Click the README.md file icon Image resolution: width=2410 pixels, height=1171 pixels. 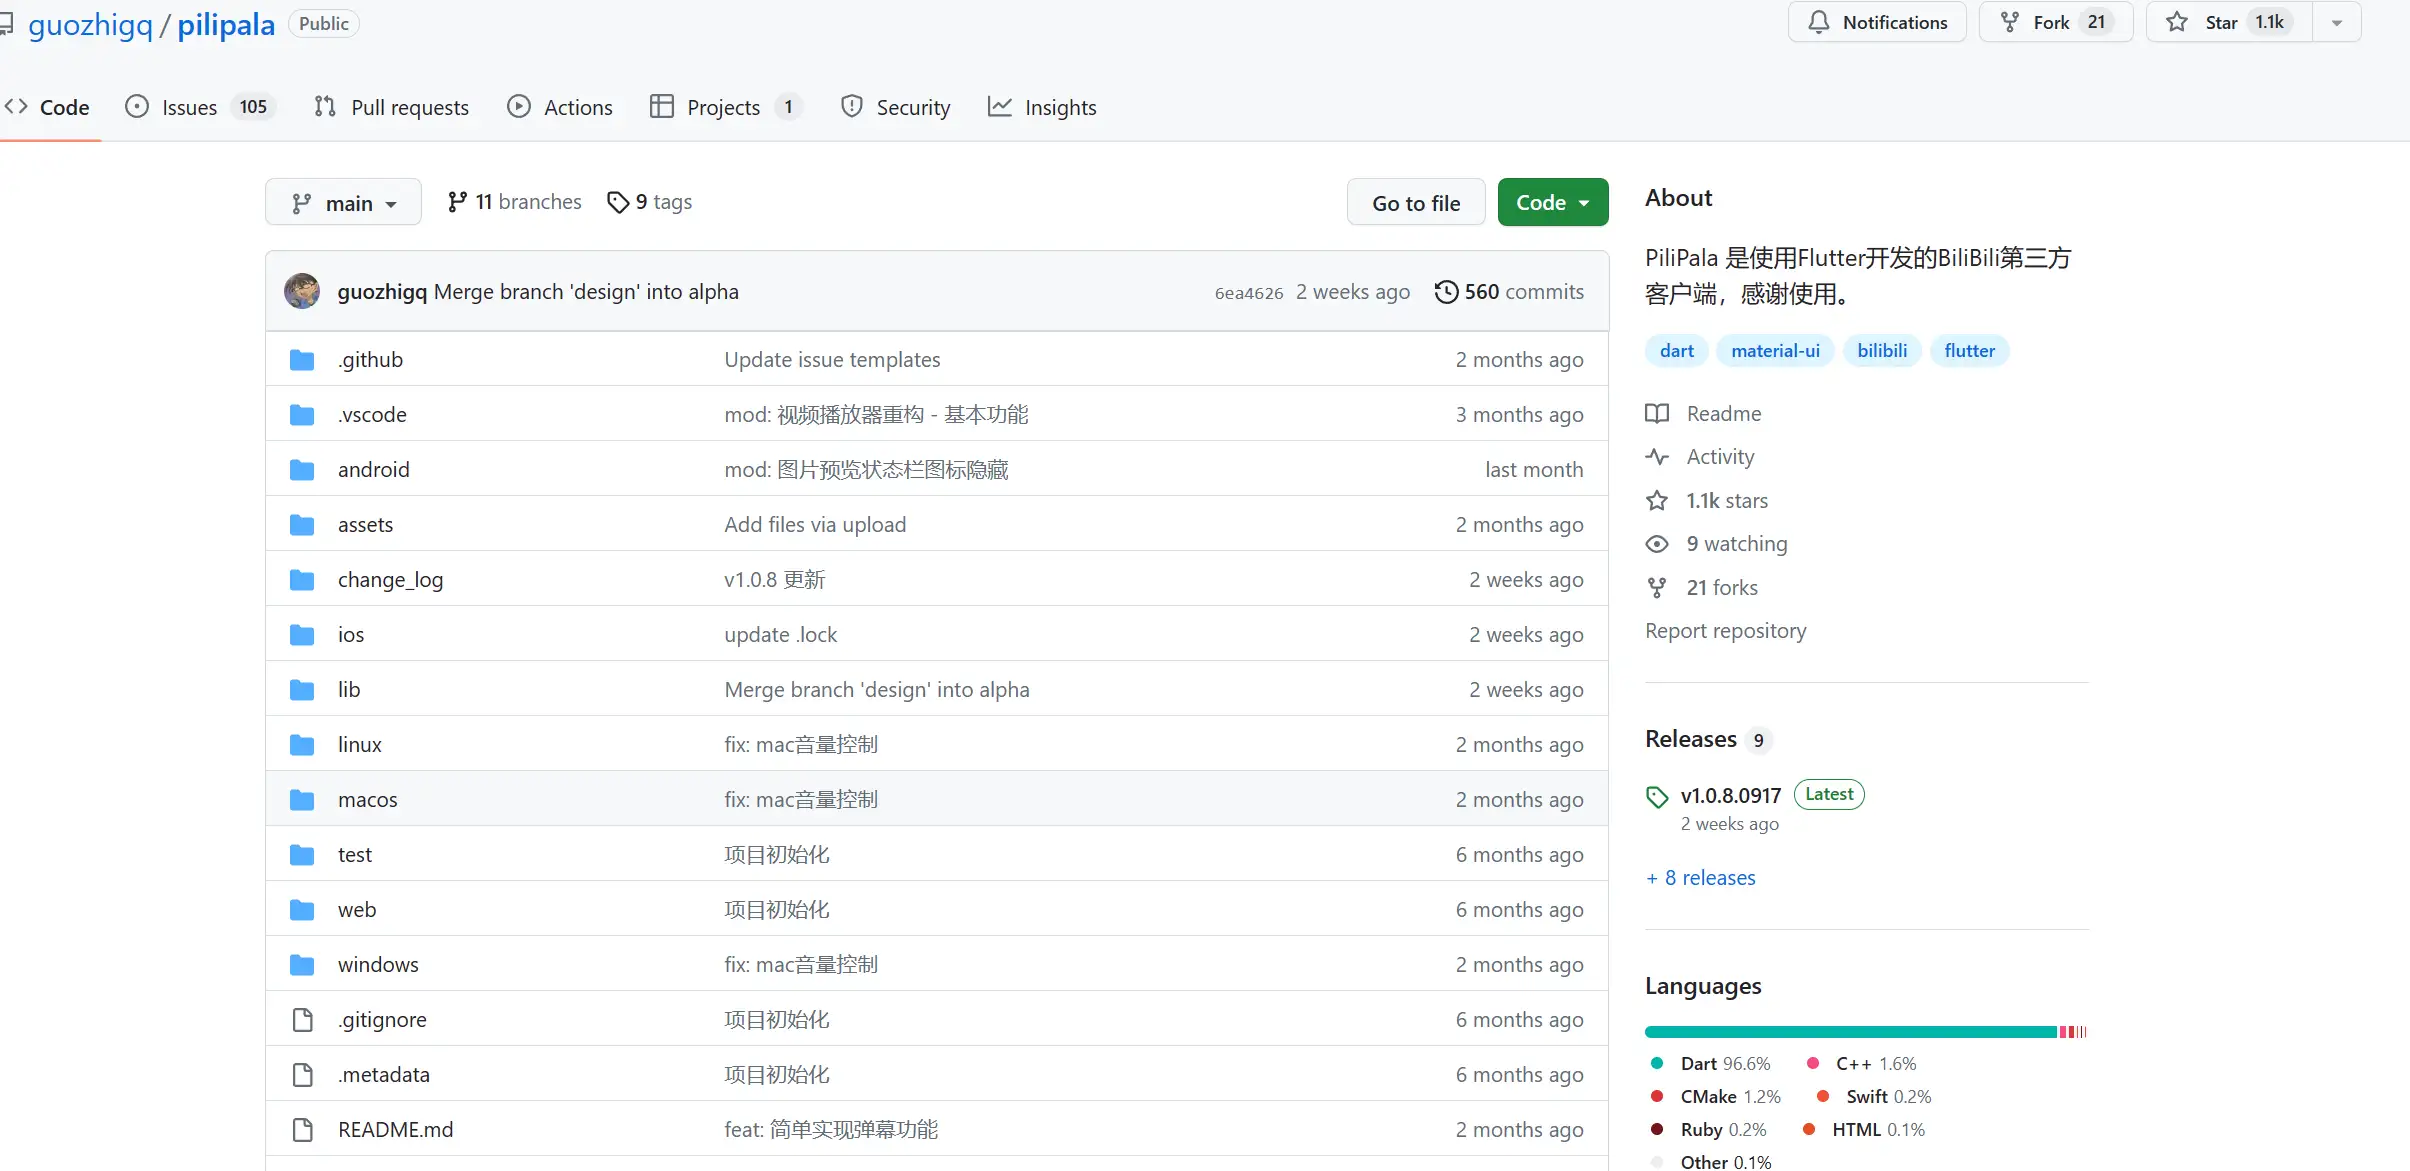point(302,1130)
